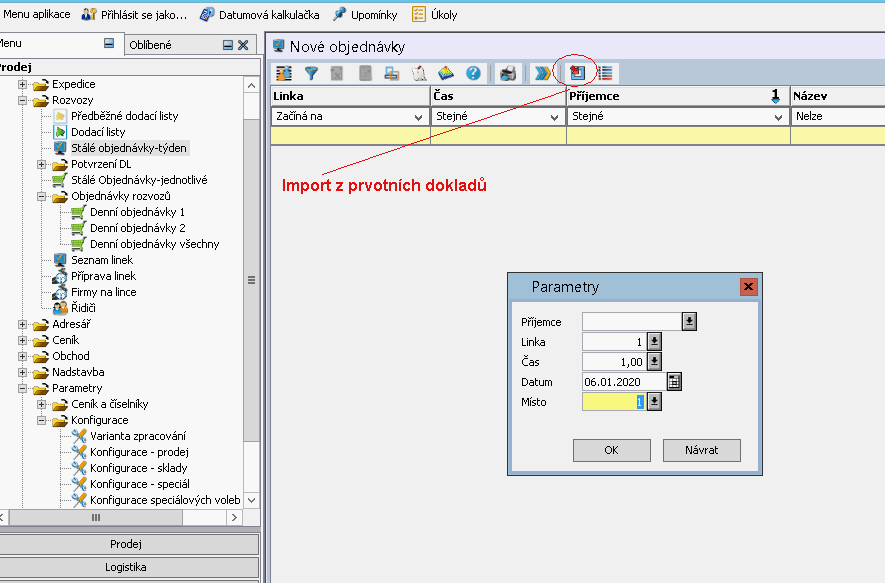Expand the Potvrzení DL folder

pyautogui.click(x=41, y=164)
